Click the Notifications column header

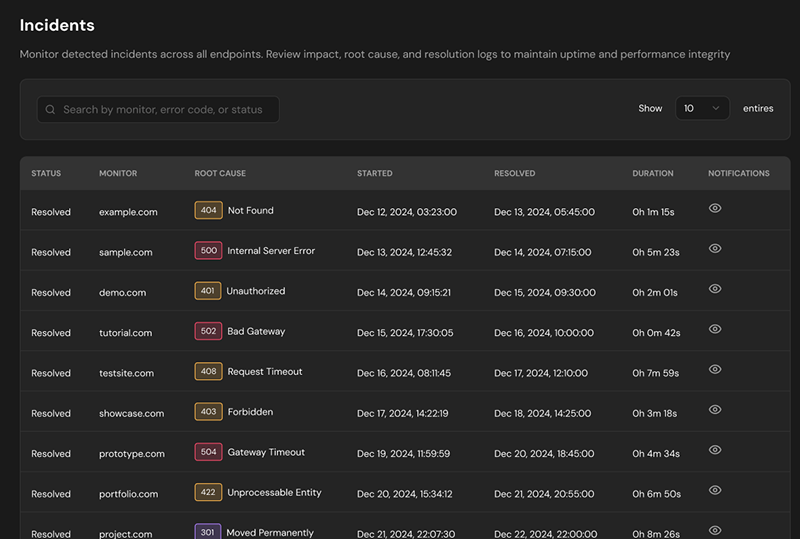[738, 174]
